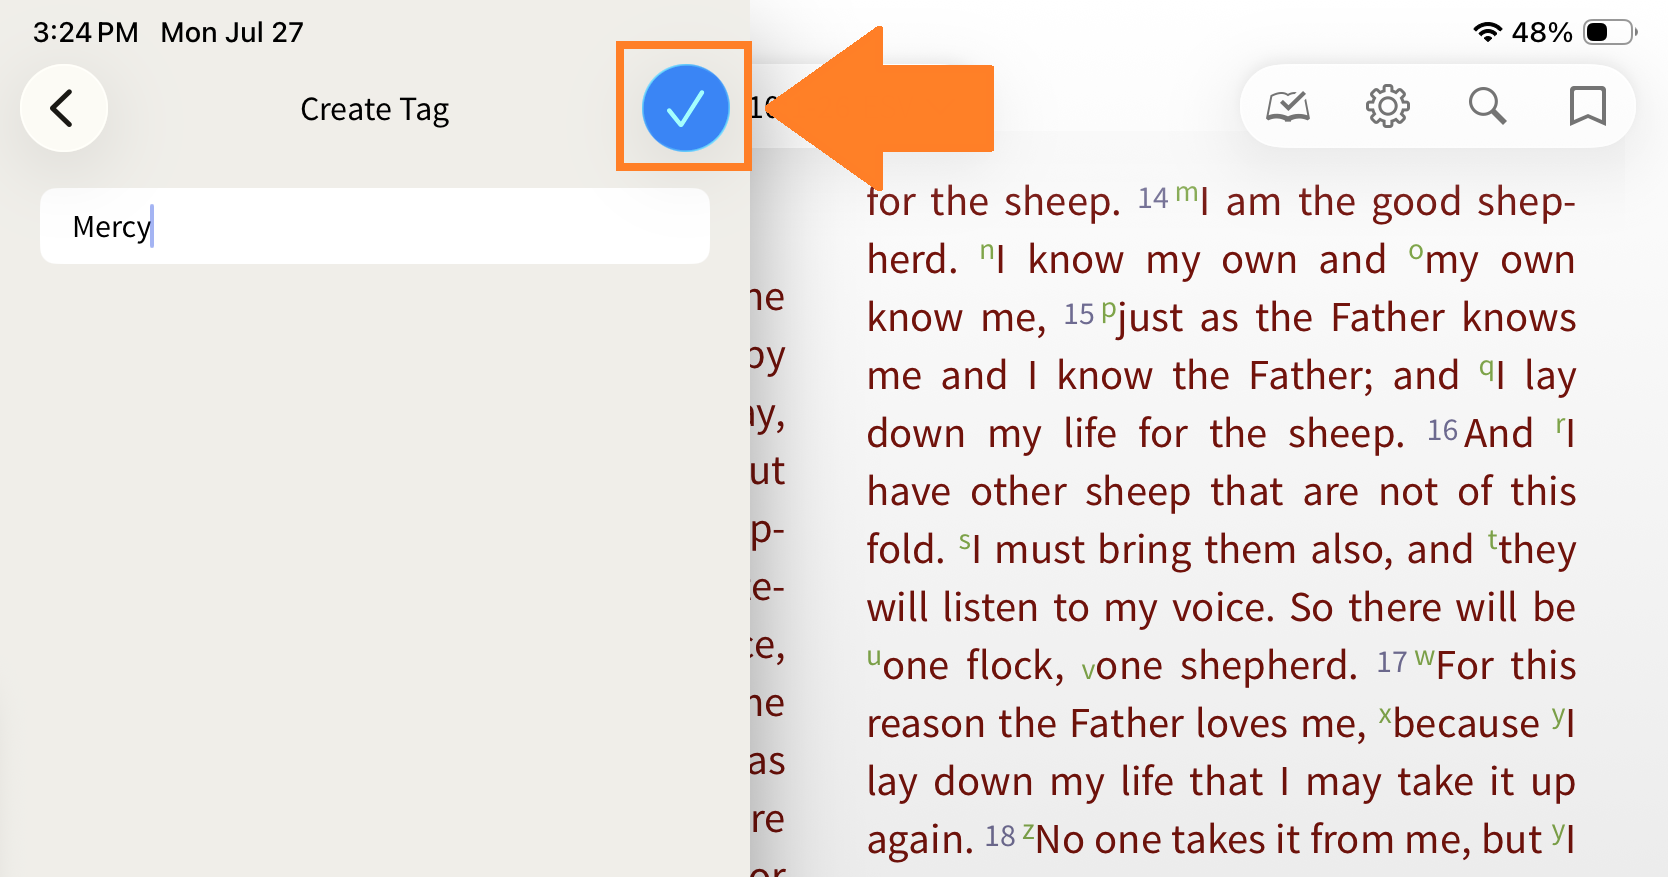Open cross-reference z before "No one takes it"
The width and height of the screenshot is (1668, 877).
pyautogui.click(x=1028, y=831)
